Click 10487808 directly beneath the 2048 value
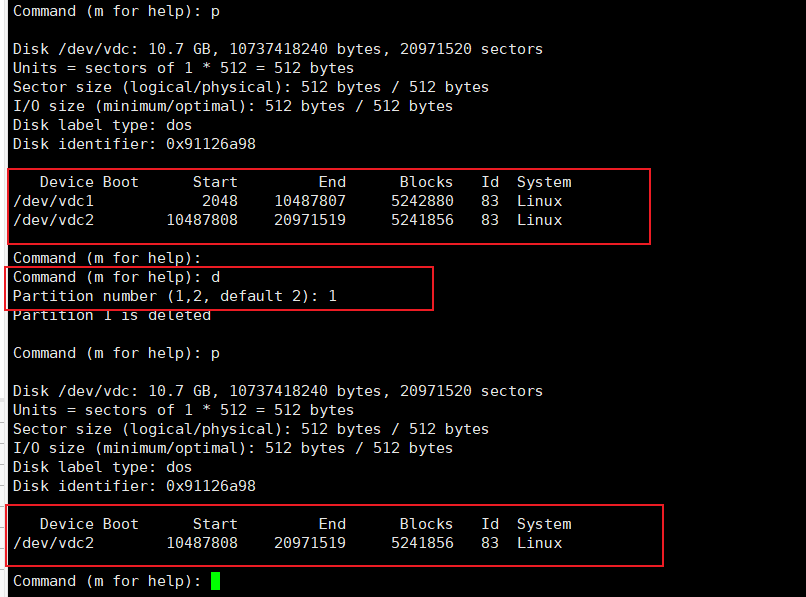 [202, 220]
